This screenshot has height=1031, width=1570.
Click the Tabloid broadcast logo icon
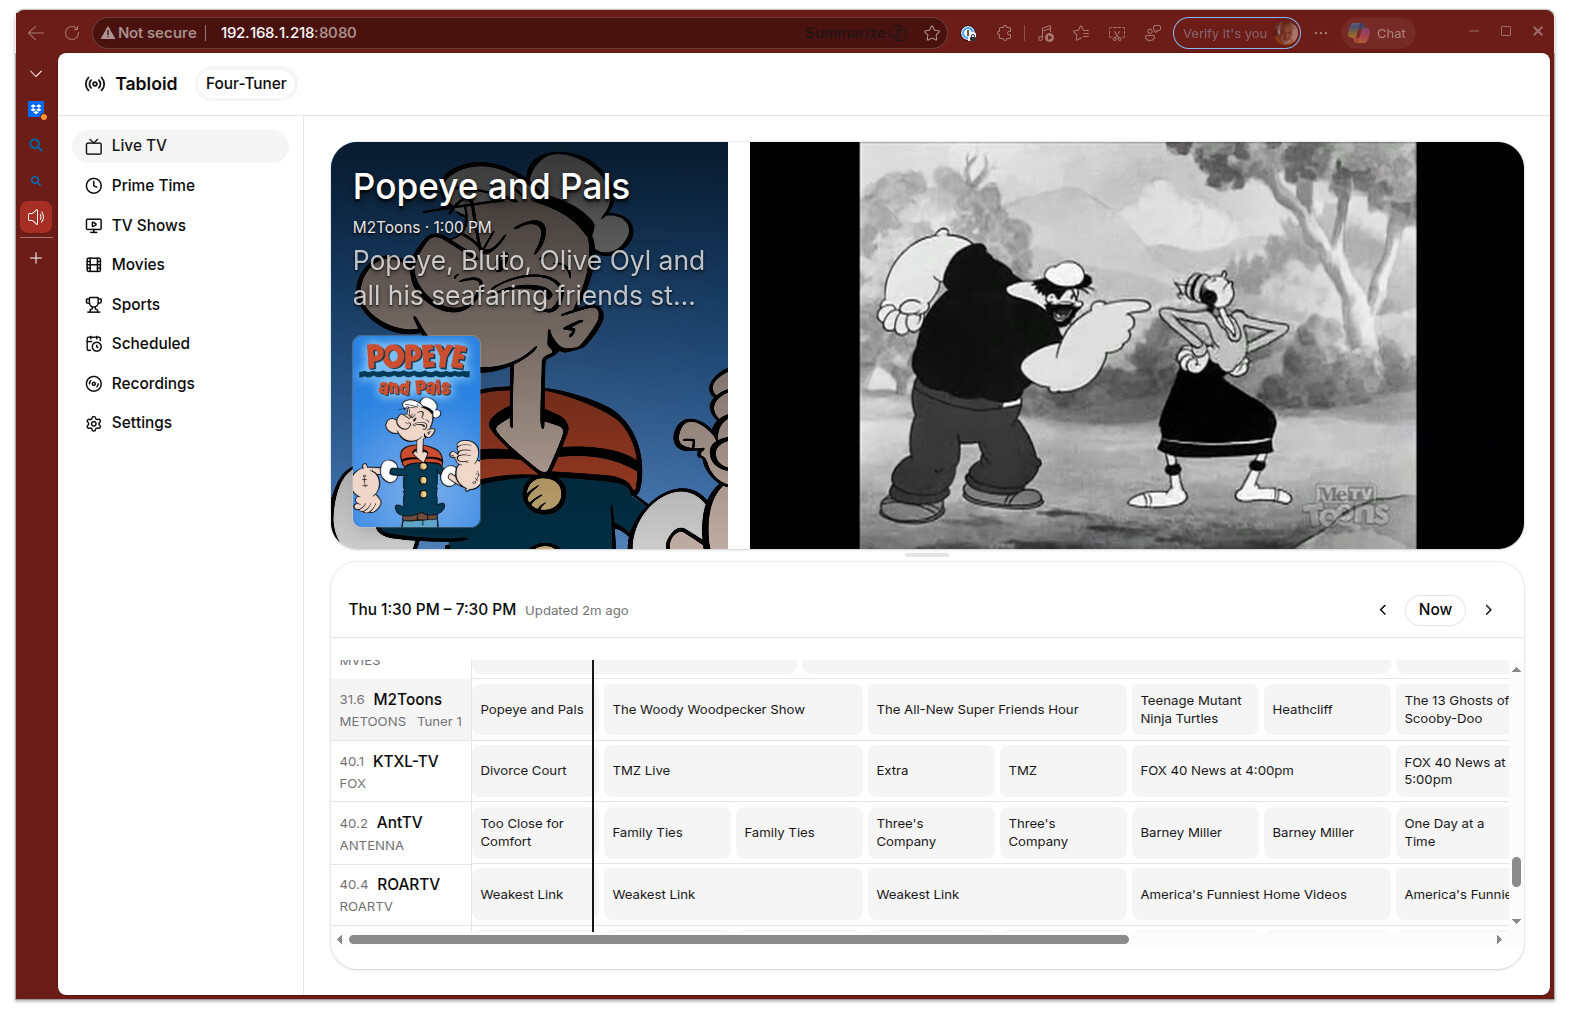coord(95,84)
